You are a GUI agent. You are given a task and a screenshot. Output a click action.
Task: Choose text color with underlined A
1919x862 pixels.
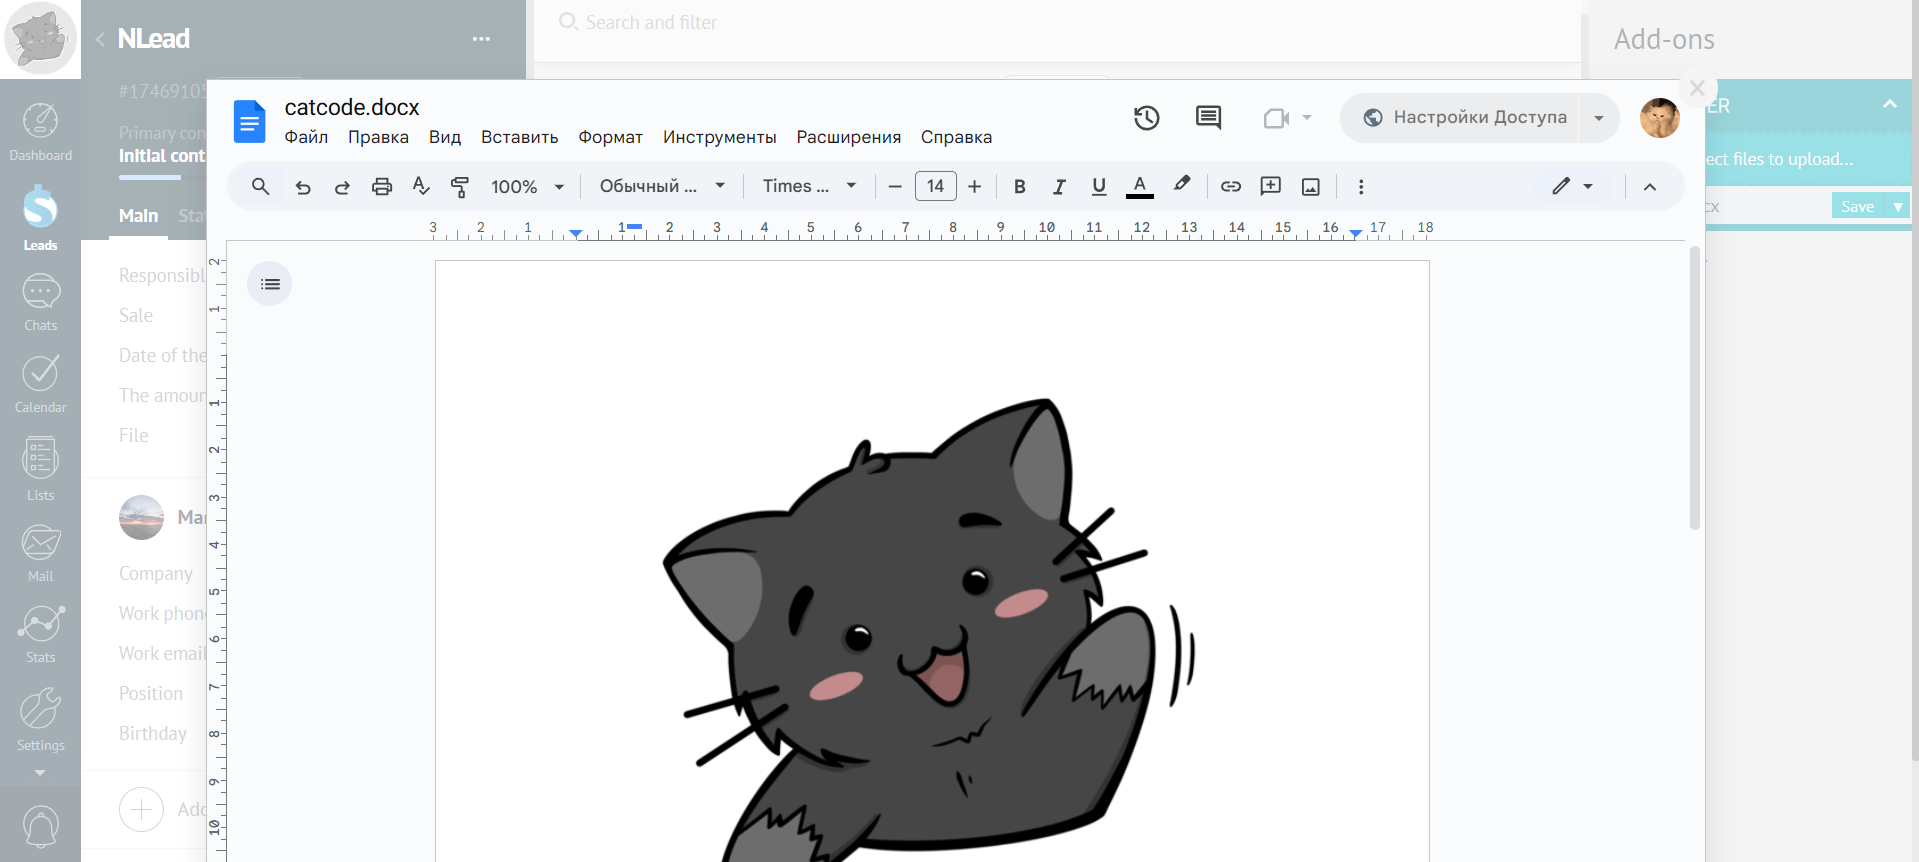coord(1139,186)
